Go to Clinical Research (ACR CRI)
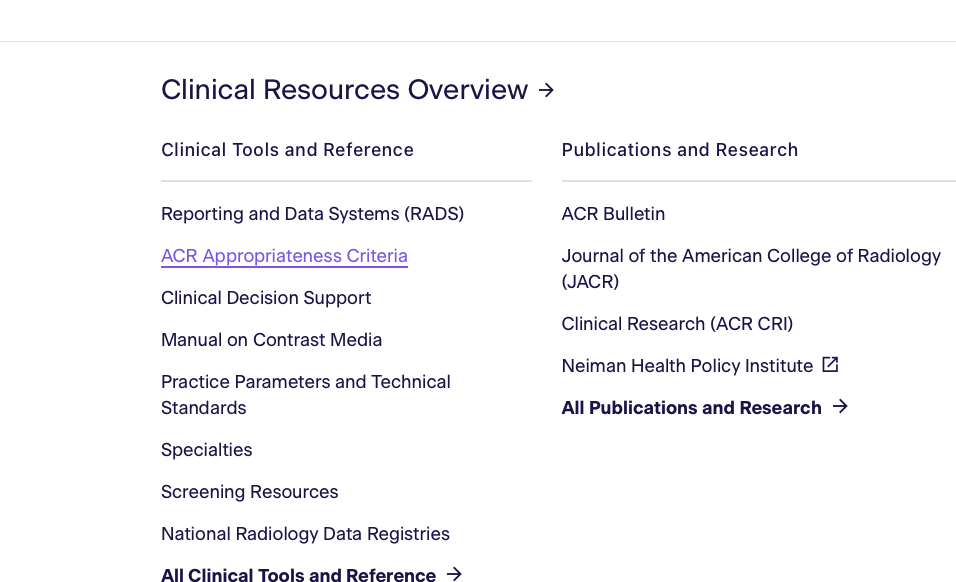 point(677,324)
